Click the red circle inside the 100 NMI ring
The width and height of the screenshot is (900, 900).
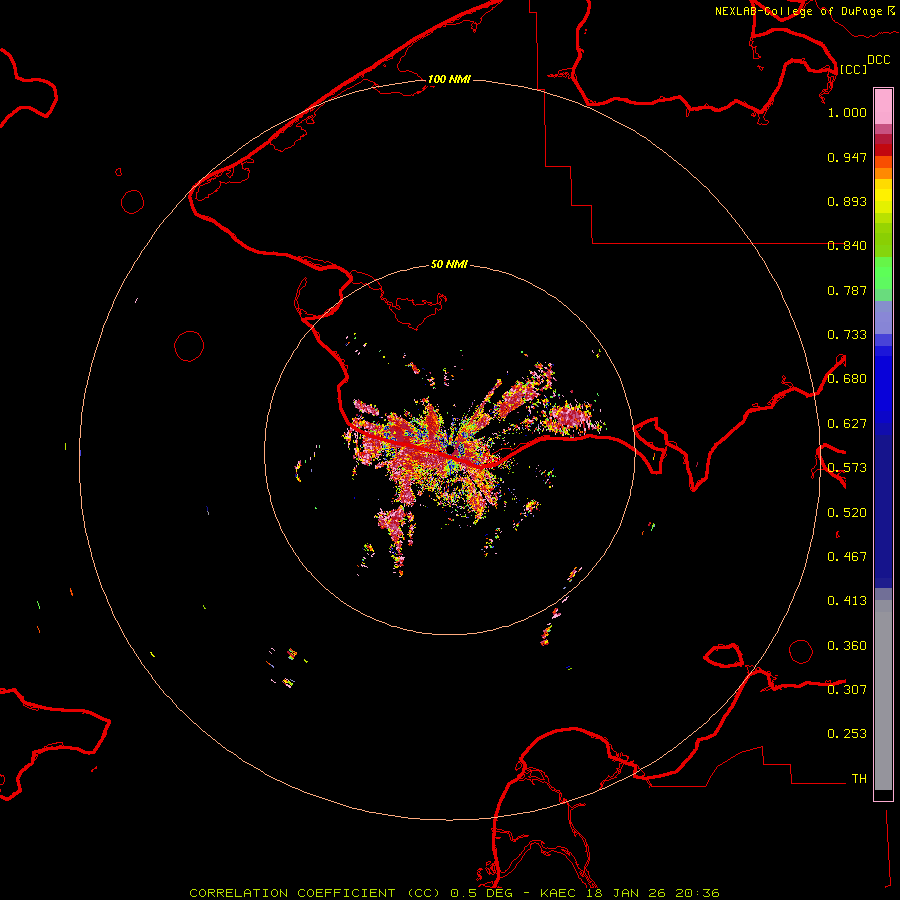(189, 346)
